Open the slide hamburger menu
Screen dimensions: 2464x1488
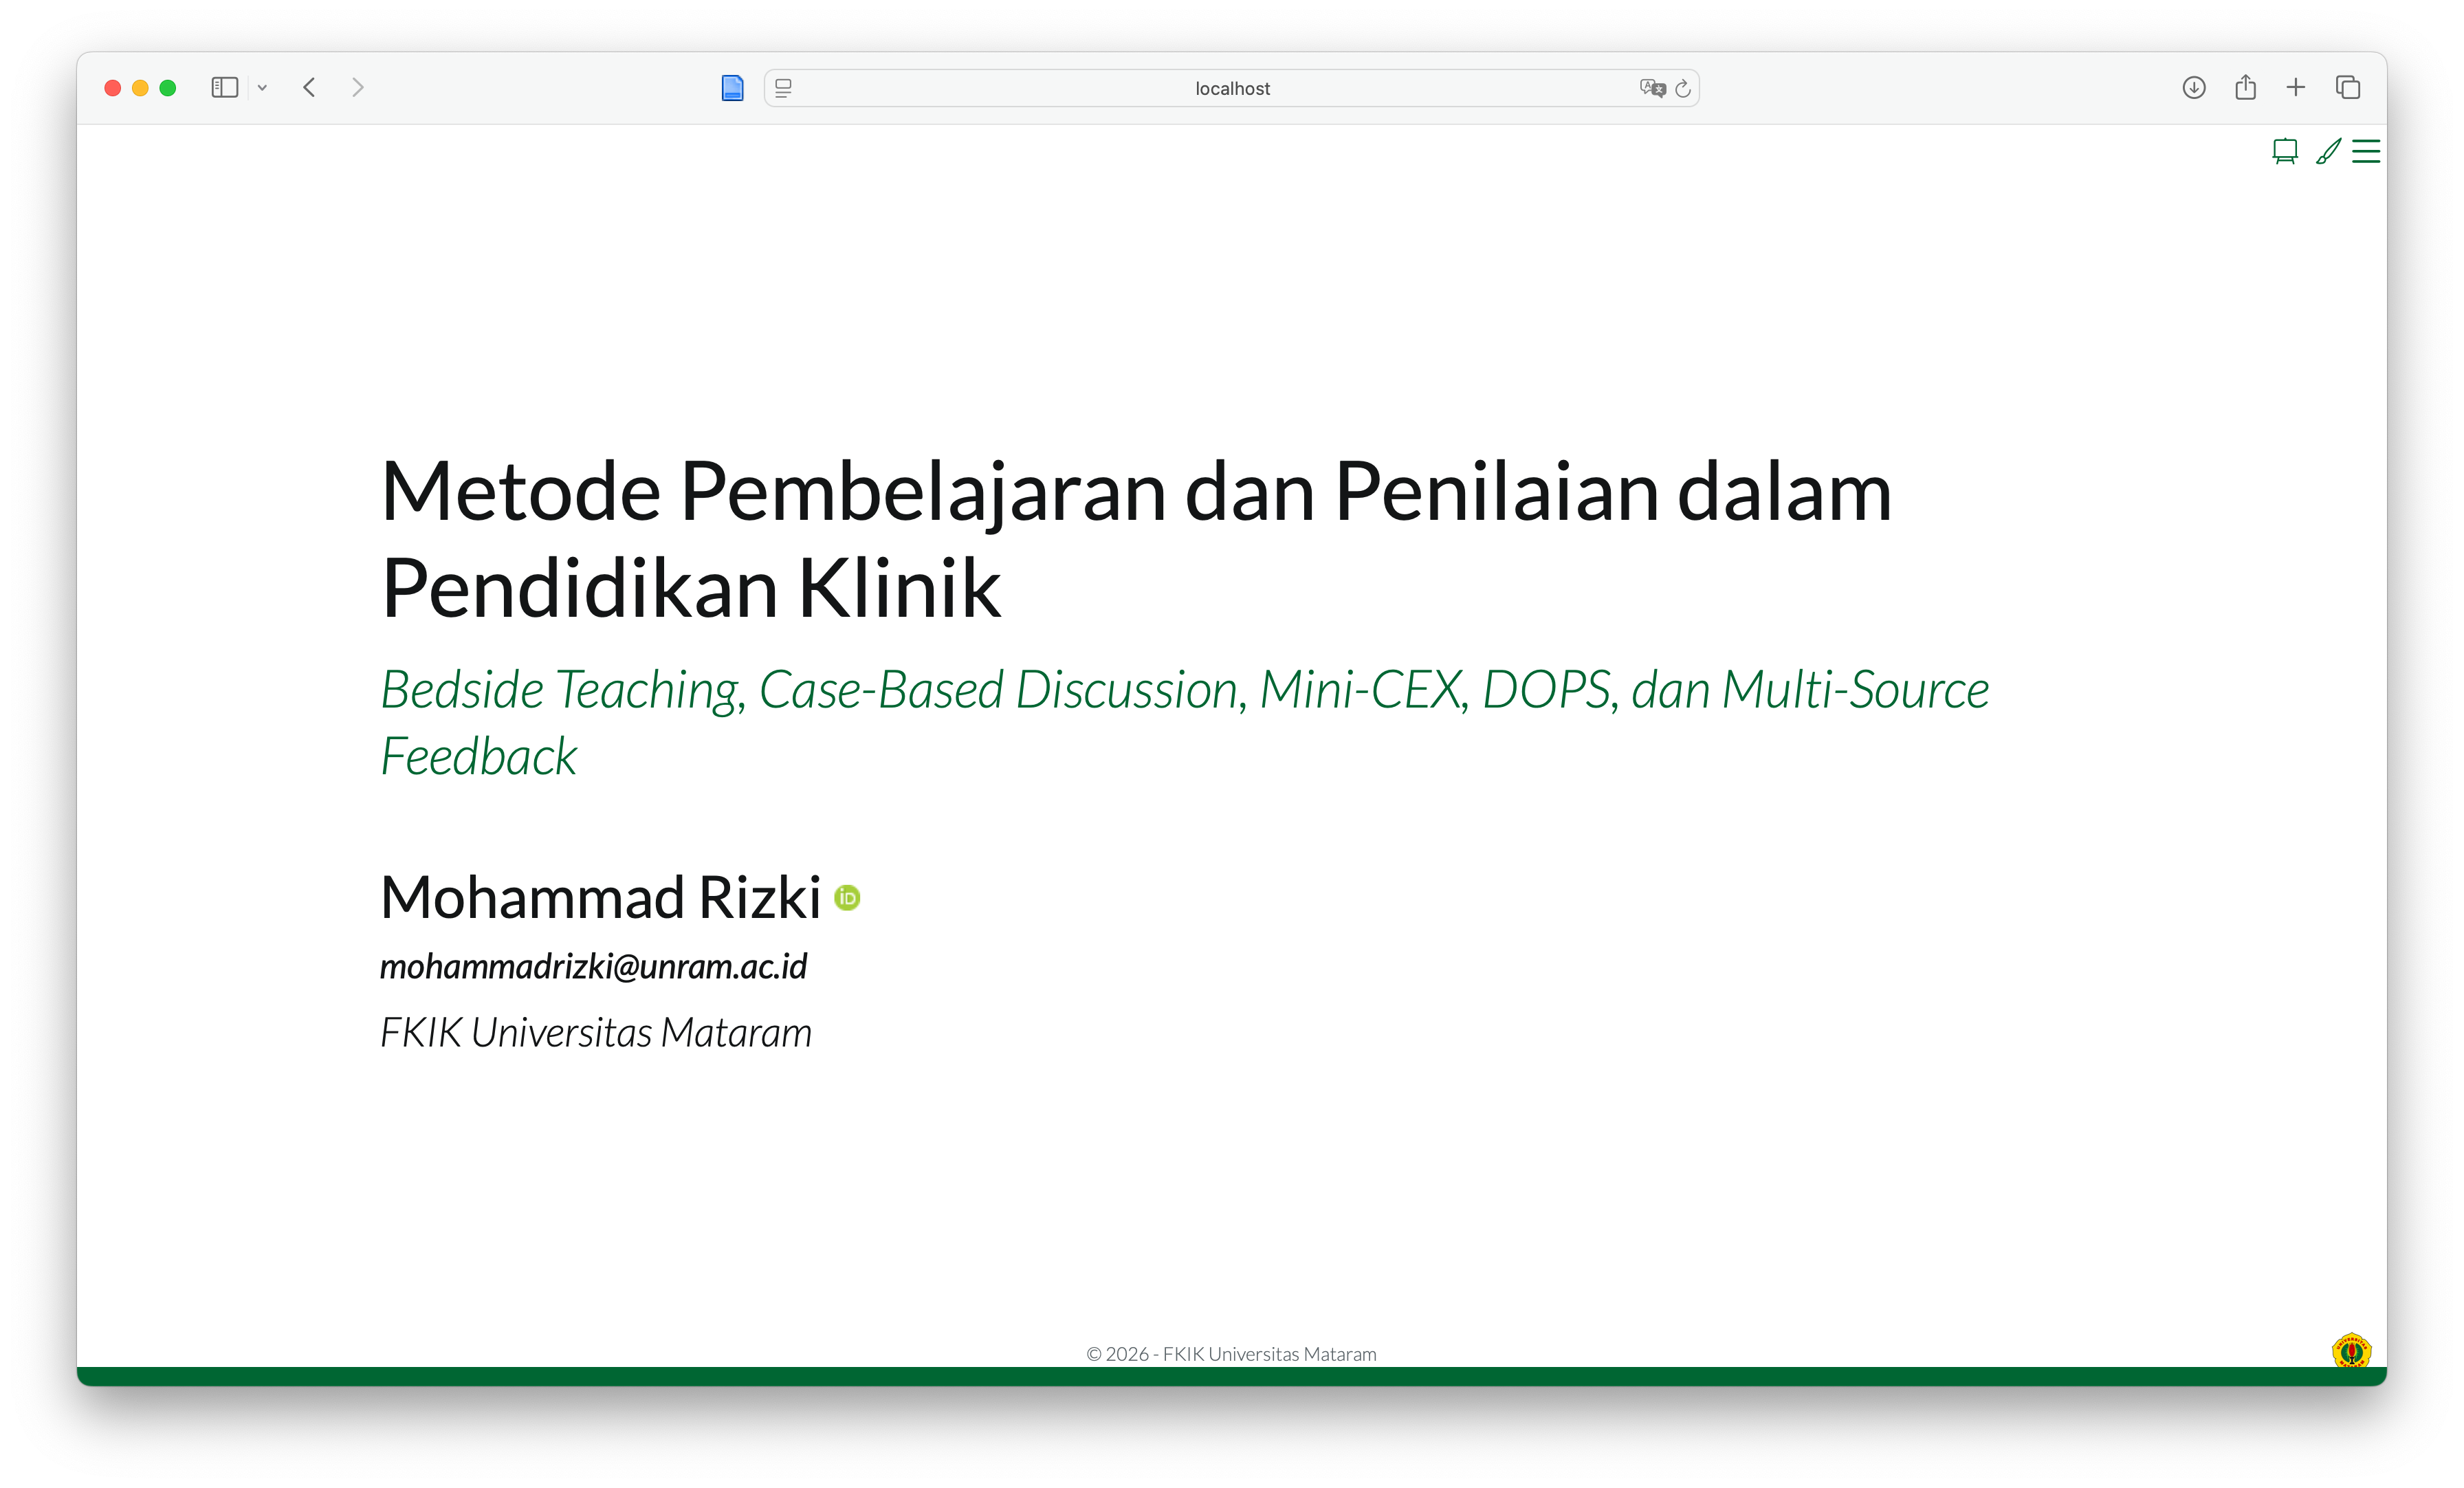tap(2366, 151)
